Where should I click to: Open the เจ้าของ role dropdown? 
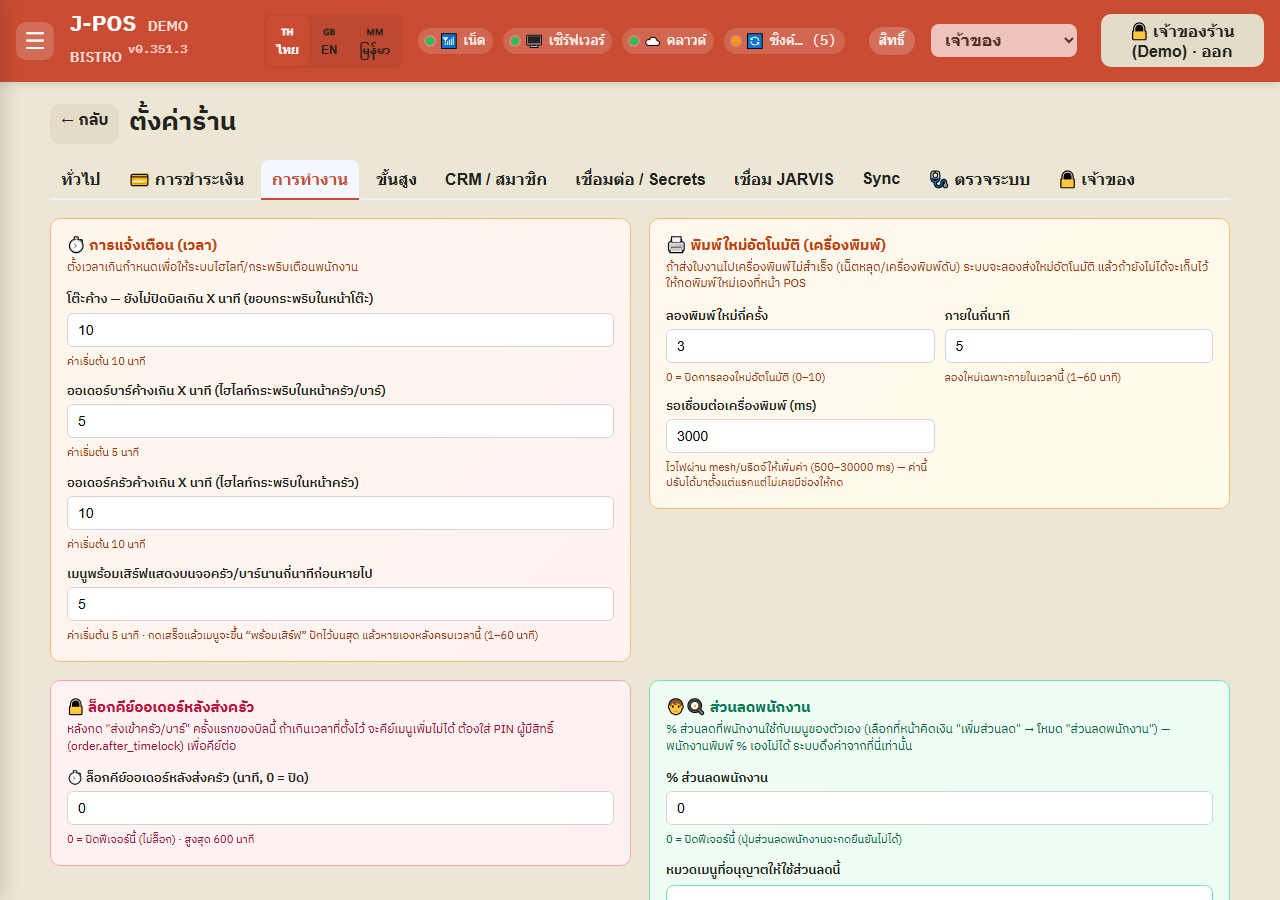click(1004, 41)
